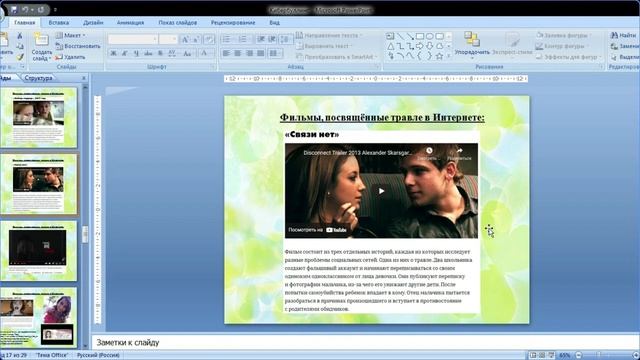
Task: Click the bulleted list icon
Action: (227, 39)
